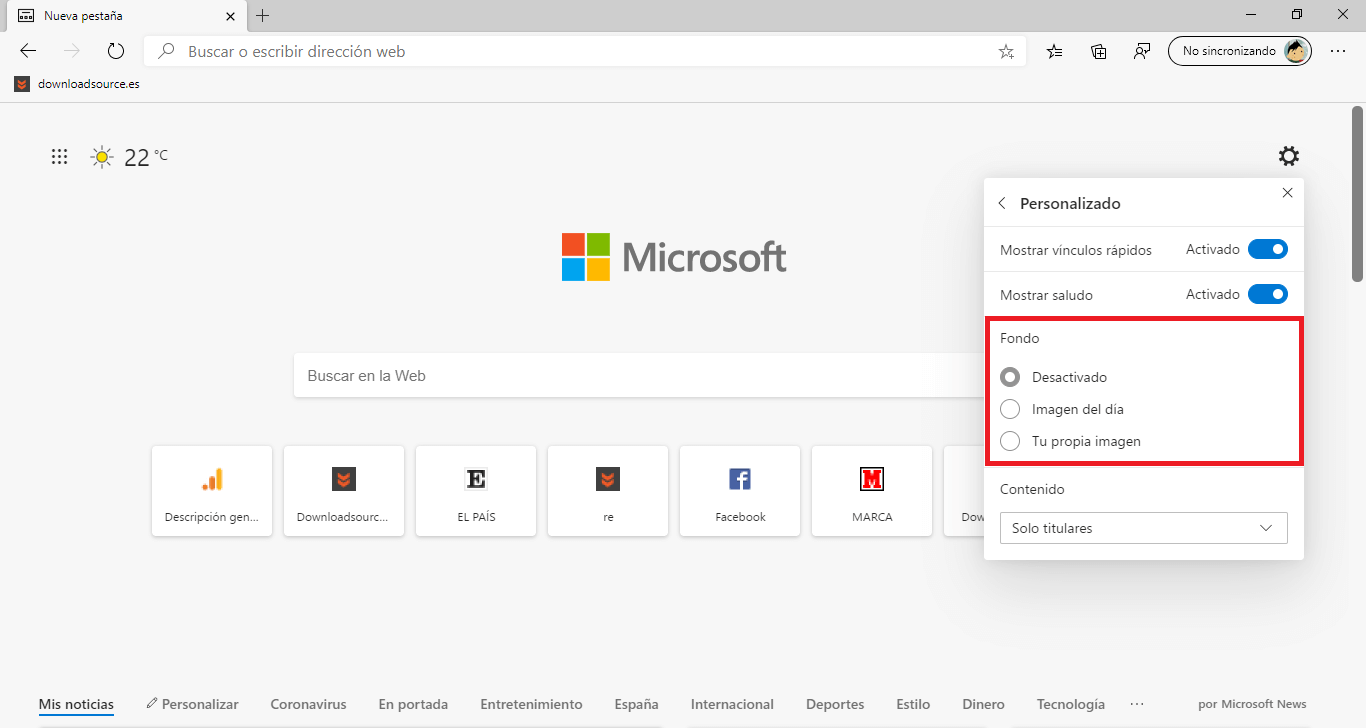Viewport: 1366px width, 728px height.
Task: Open the Favorites list icon
Action: pyautogui.click(x=1054, y=51)
